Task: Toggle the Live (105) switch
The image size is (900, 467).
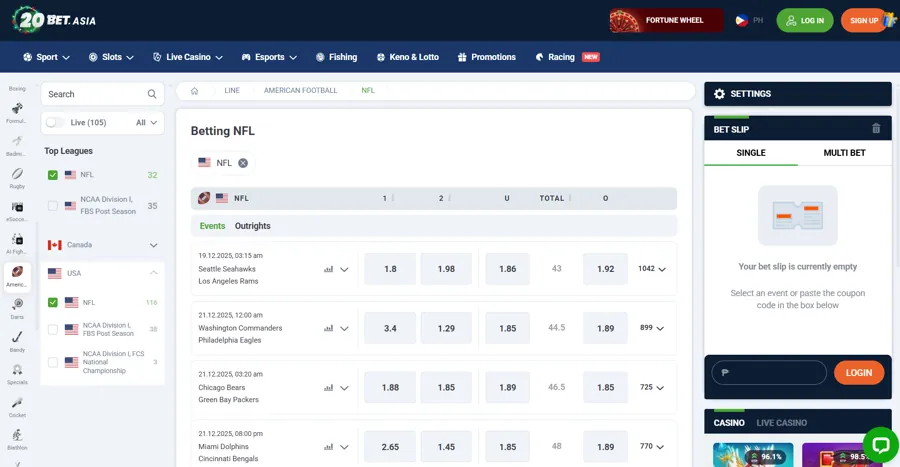Action: pyautogui.click(x=55, y=122)
